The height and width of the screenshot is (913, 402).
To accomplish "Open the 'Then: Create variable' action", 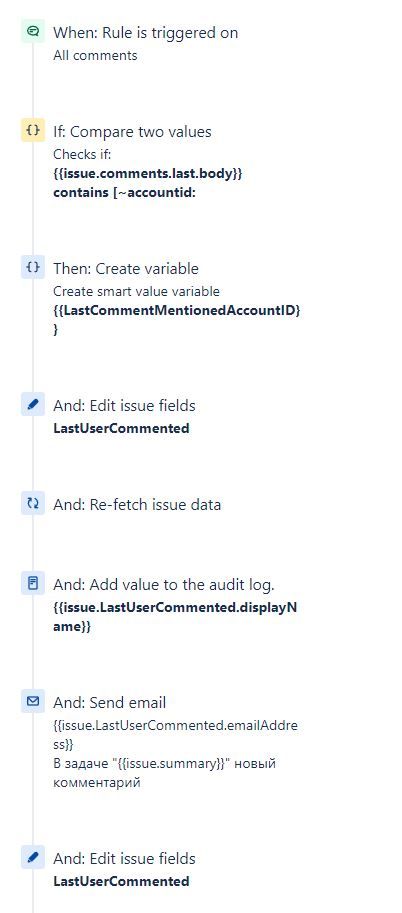I will 126,268.
